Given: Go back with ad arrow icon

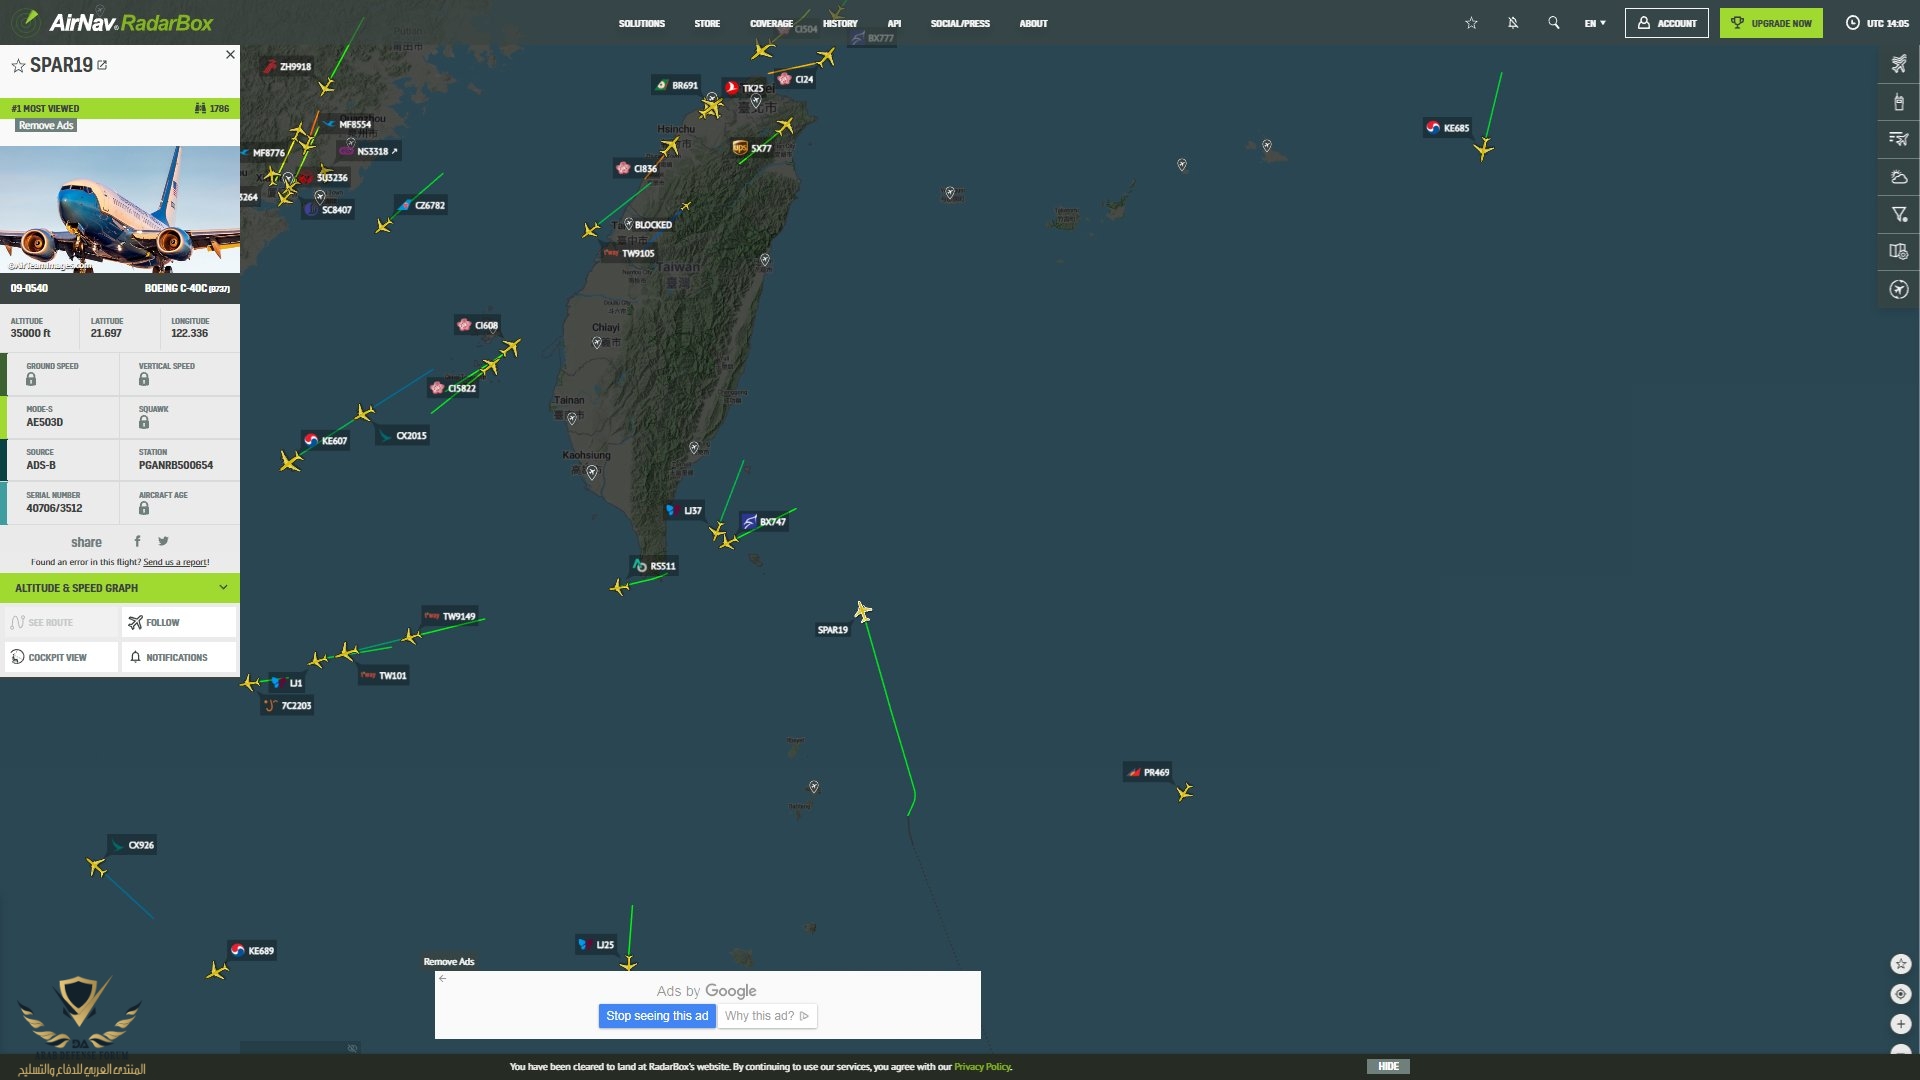Looking at the screenshot, I should pyautogui.click(x=443, y=979).
